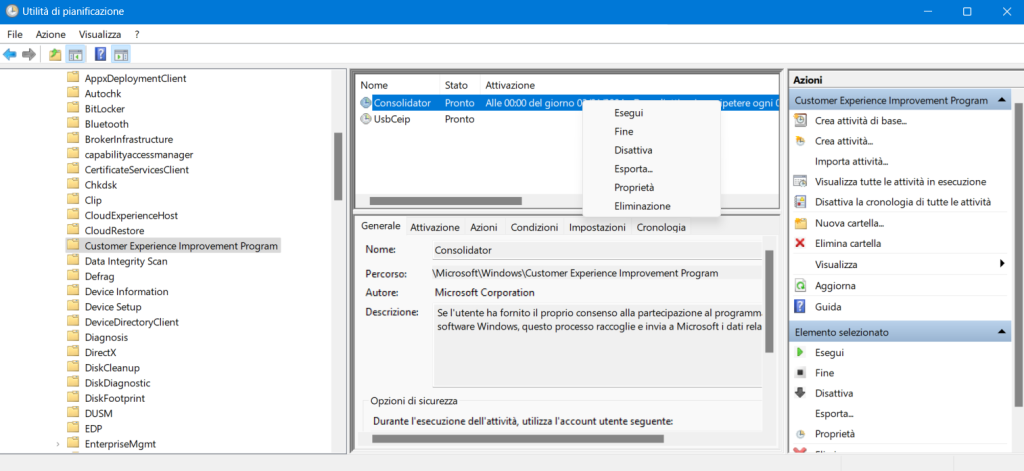The width and height of the screenshot is (1024, 471).
Task: Collapse the Elemento selezionato actions section
Action: [x=1003, y=331]
